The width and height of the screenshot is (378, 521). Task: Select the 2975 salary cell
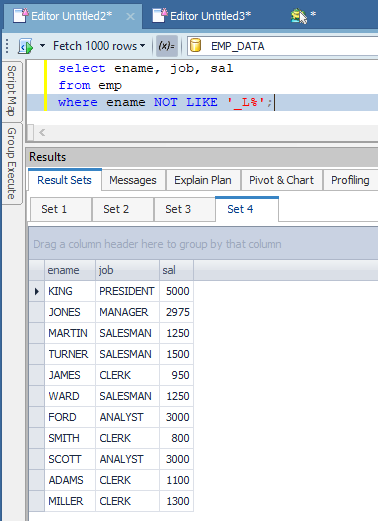coord(176,312)
